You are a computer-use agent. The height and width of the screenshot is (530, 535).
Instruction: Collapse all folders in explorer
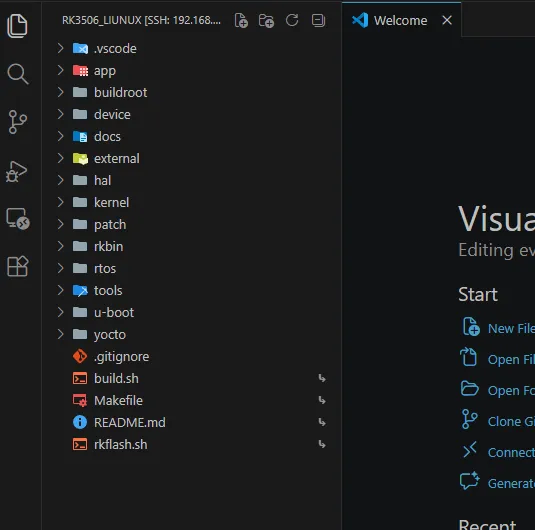click(x=318, y=20)
